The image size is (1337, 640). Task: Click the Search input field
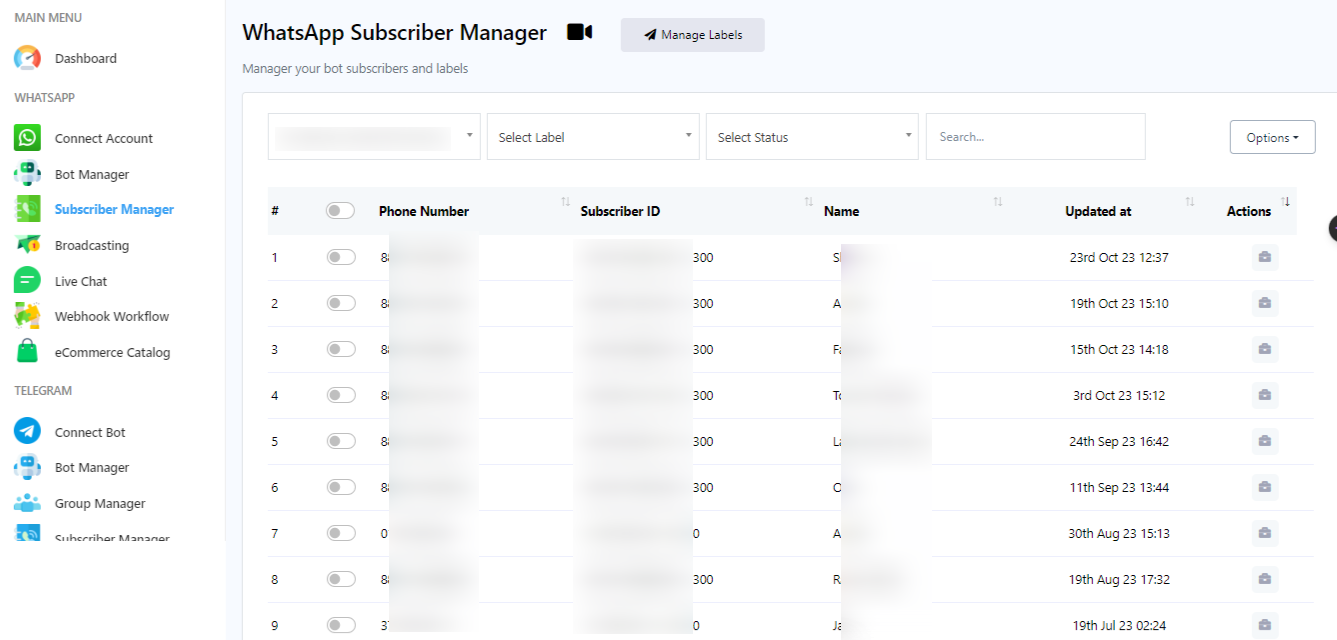[1035, 137]
